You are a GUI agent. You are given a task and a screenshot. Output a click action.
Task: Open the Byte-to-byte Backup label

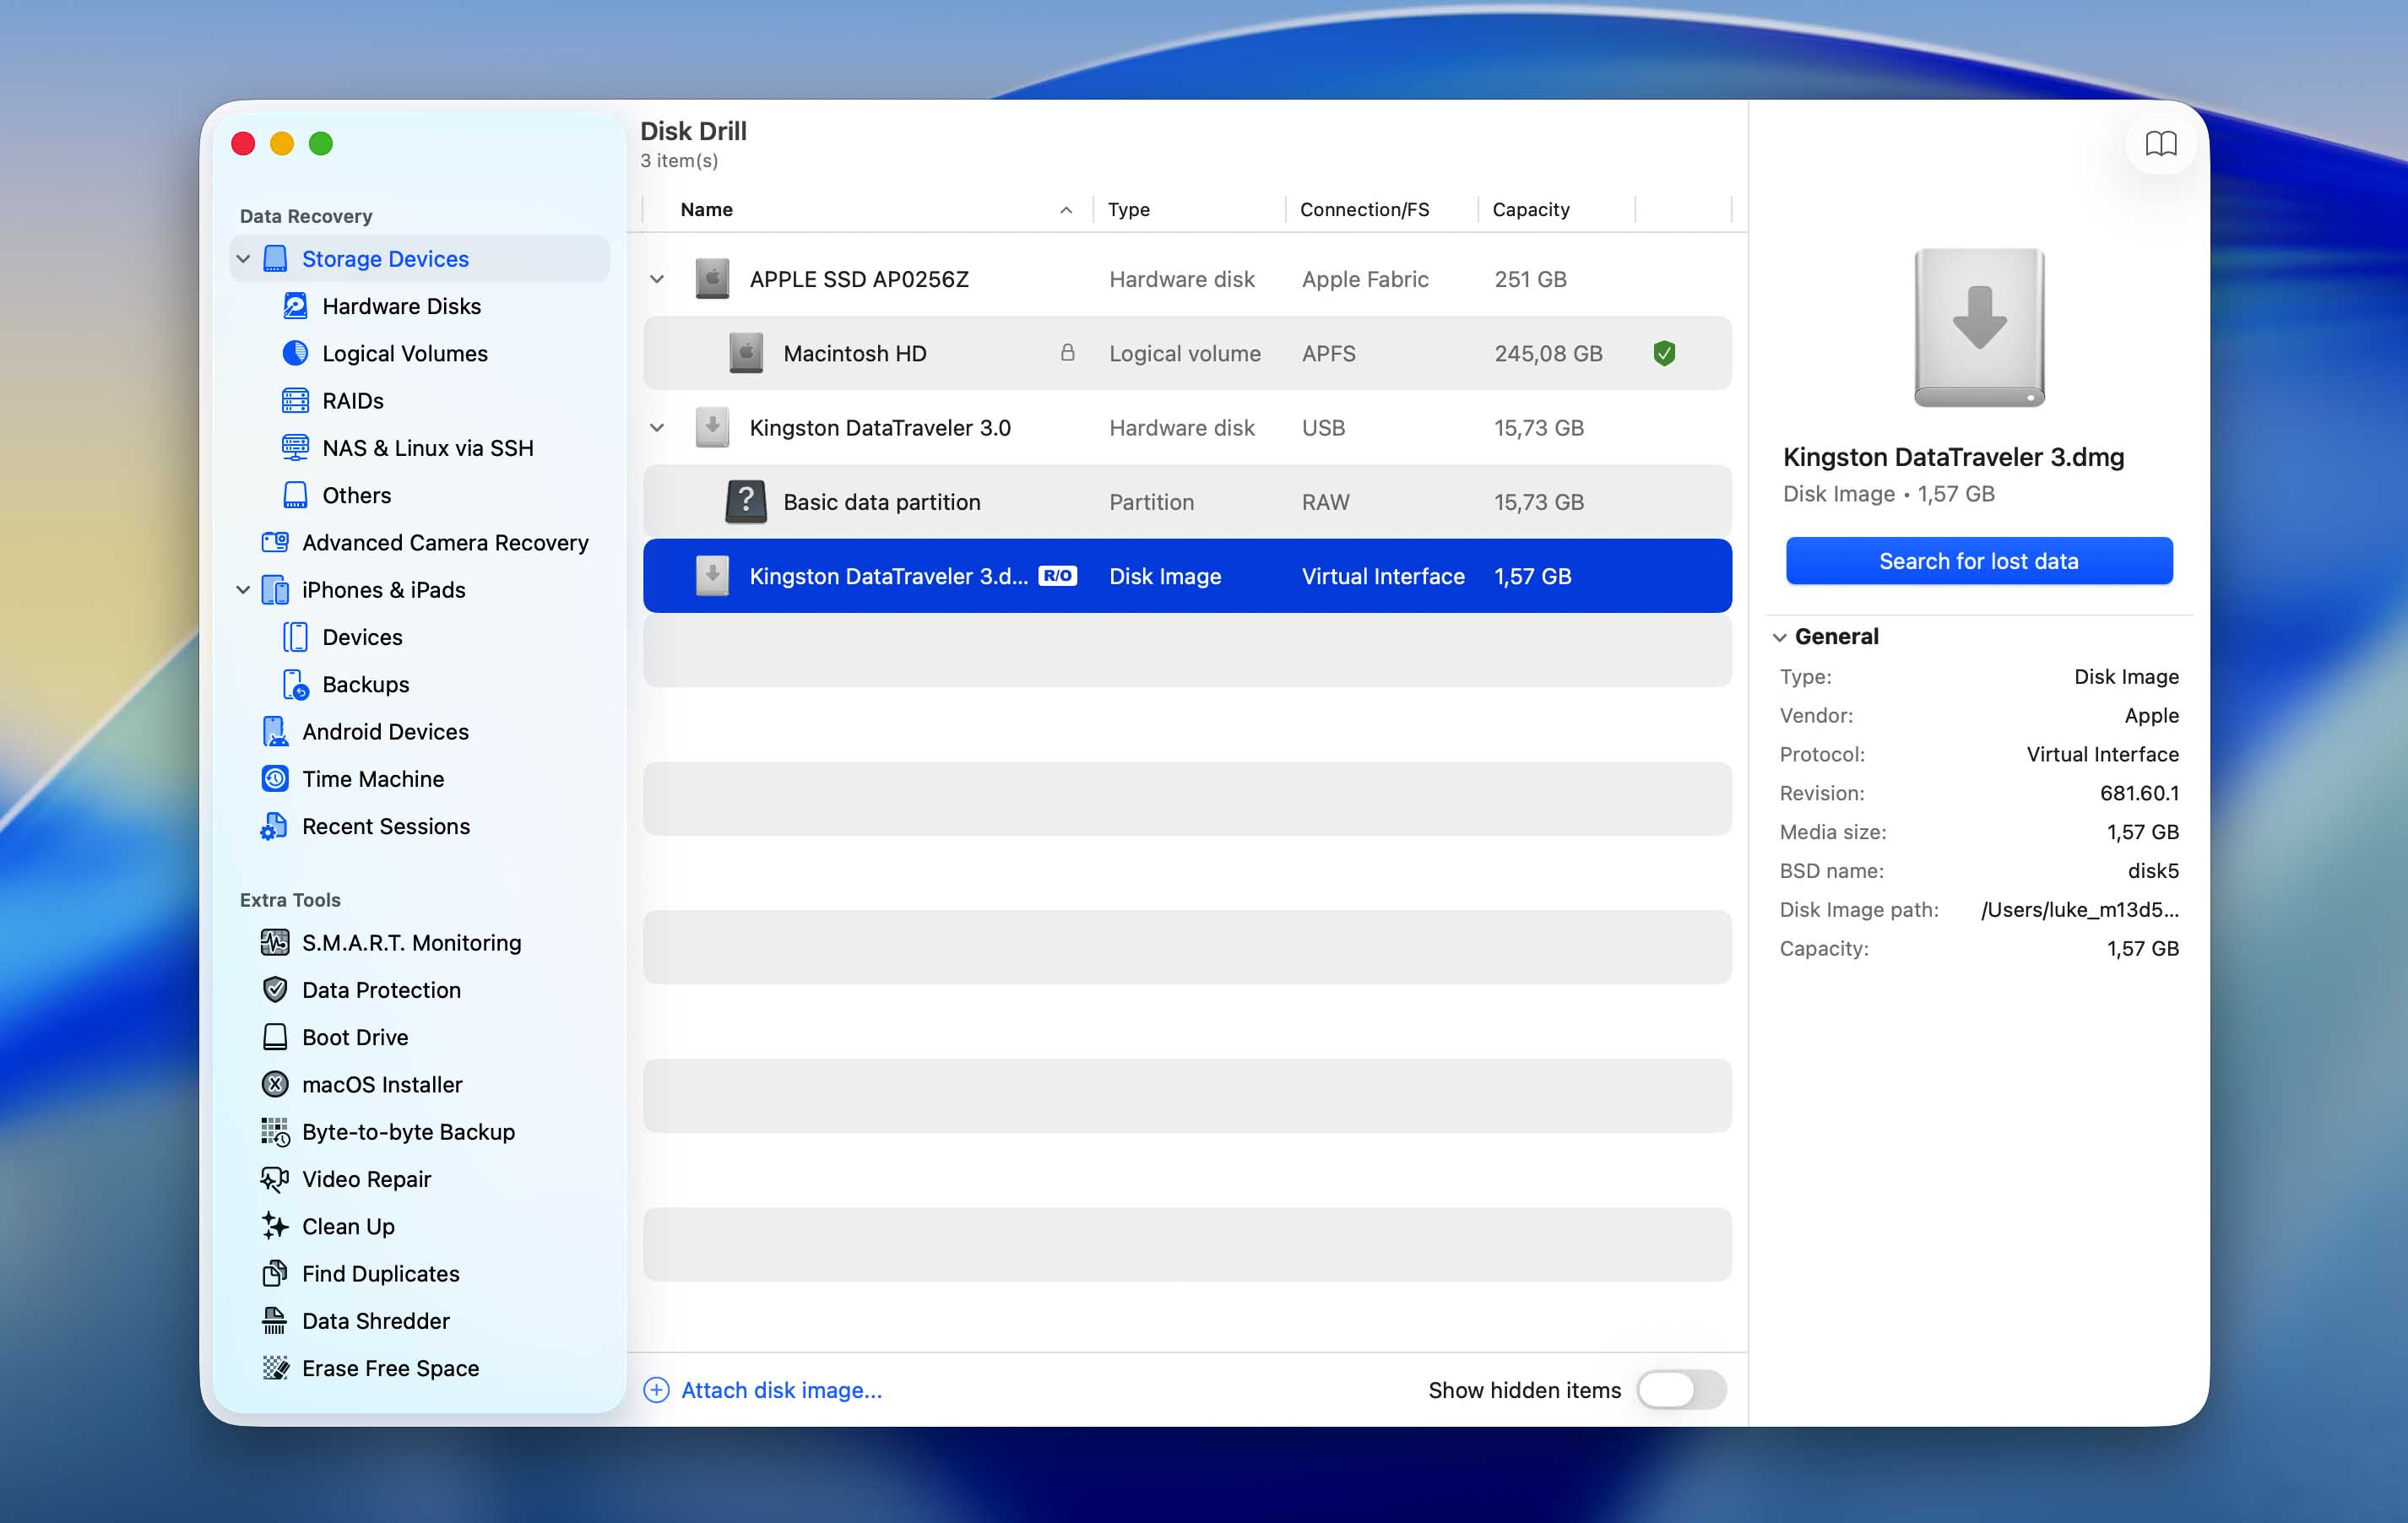[x=408, y=1132]
